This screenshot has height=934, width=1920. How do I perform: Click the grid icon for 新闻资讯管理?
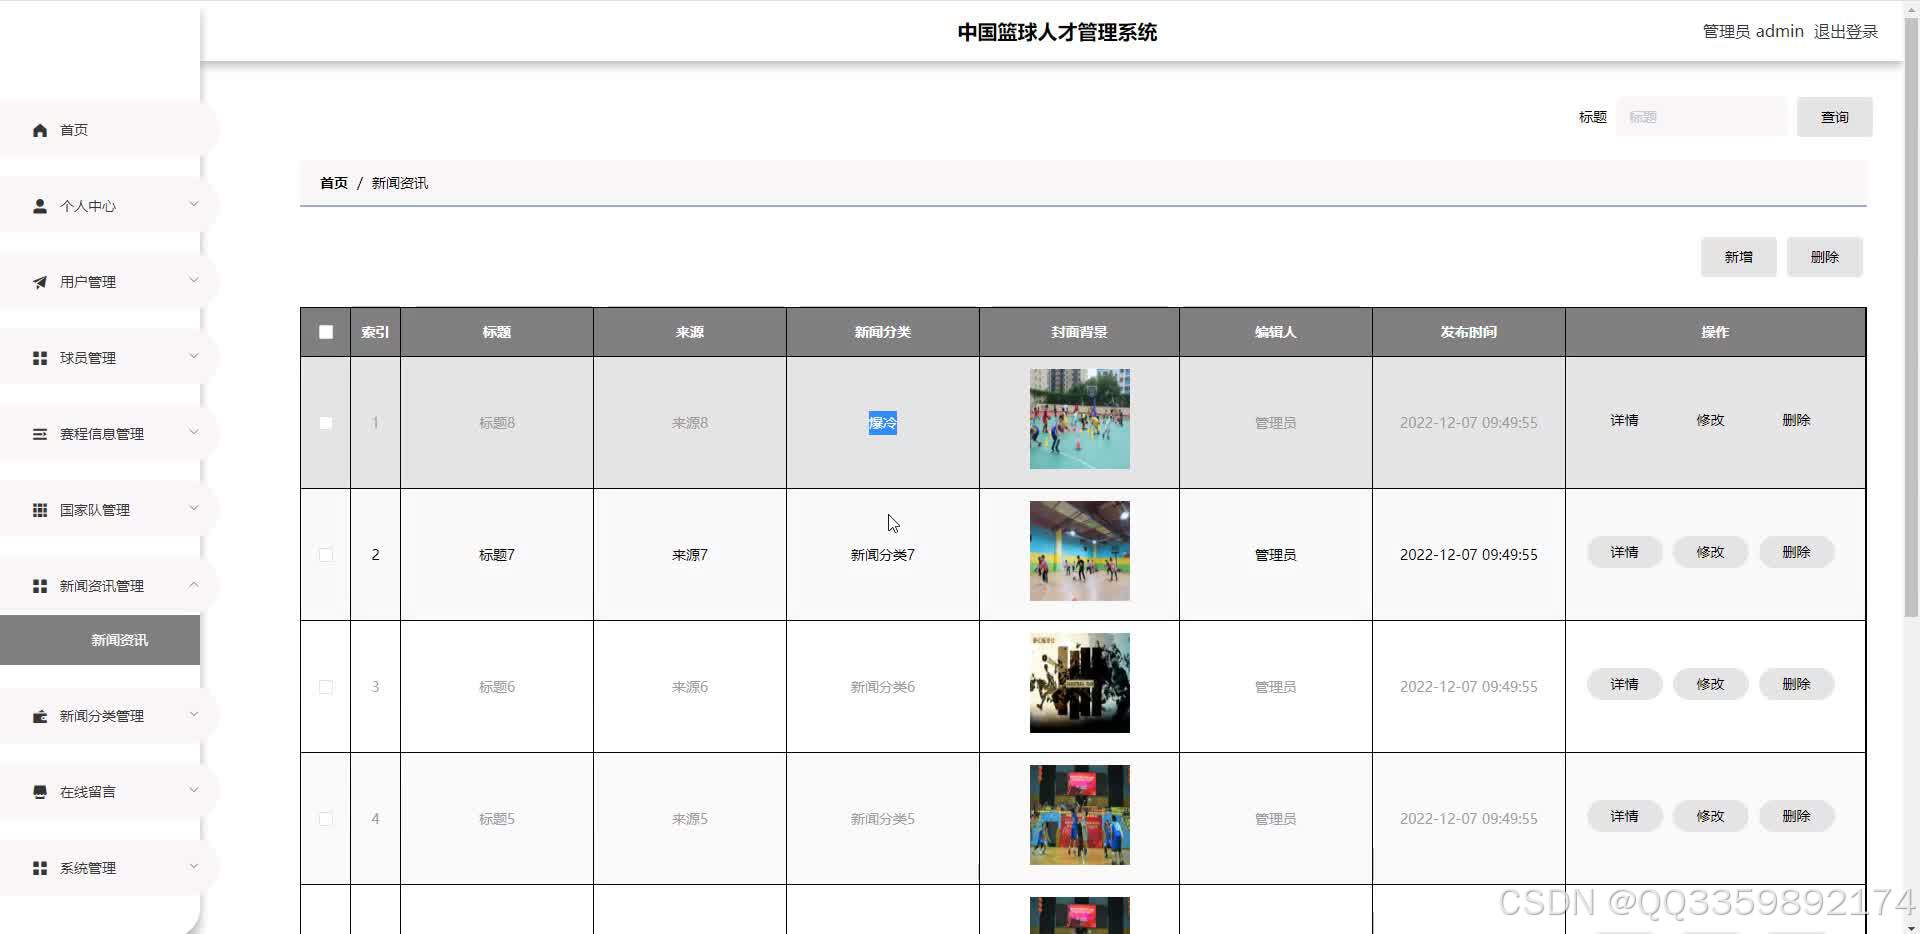pyautogui.click(x=40, y=586)
